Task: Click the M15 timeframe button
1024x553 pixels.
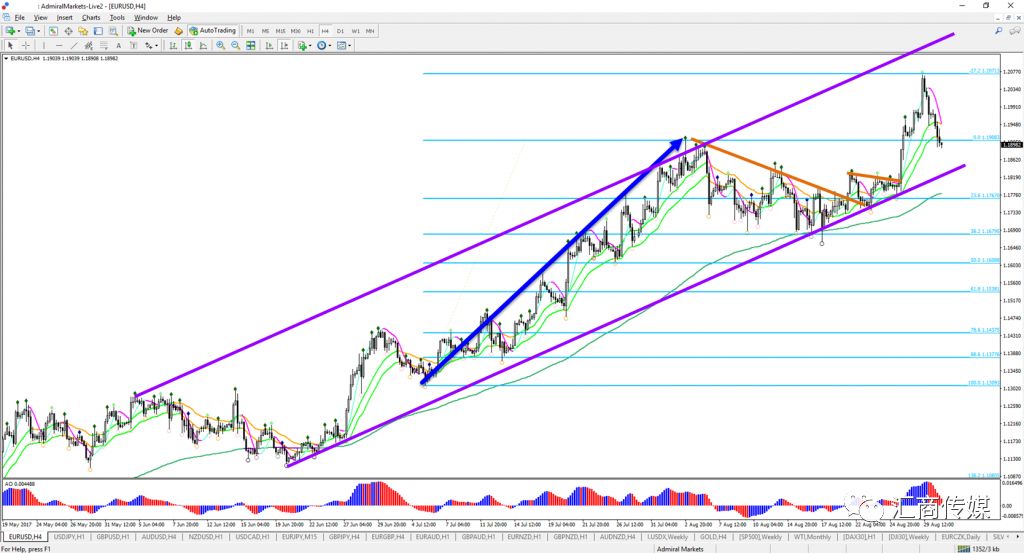Action: [281, 30]
